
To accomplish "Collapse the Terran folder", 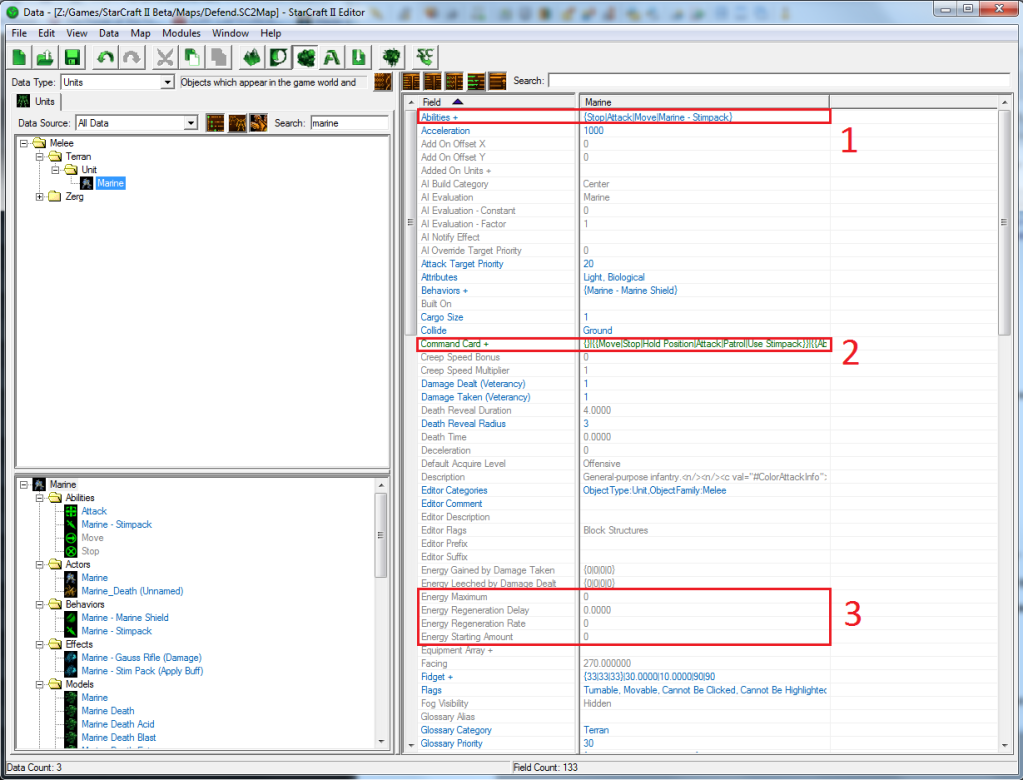I will click(x=40, y=157).
